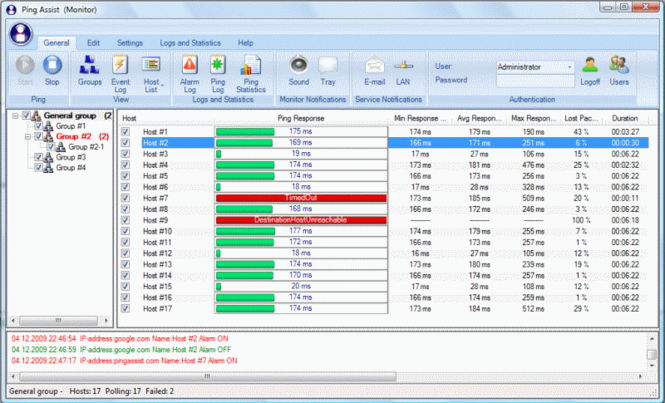
Task: Open the Alarm Log
Action: [x=190, y=65]
